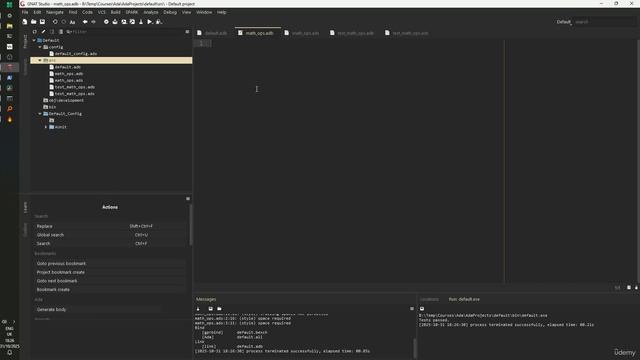Run the Global search action

click(110, 235)
